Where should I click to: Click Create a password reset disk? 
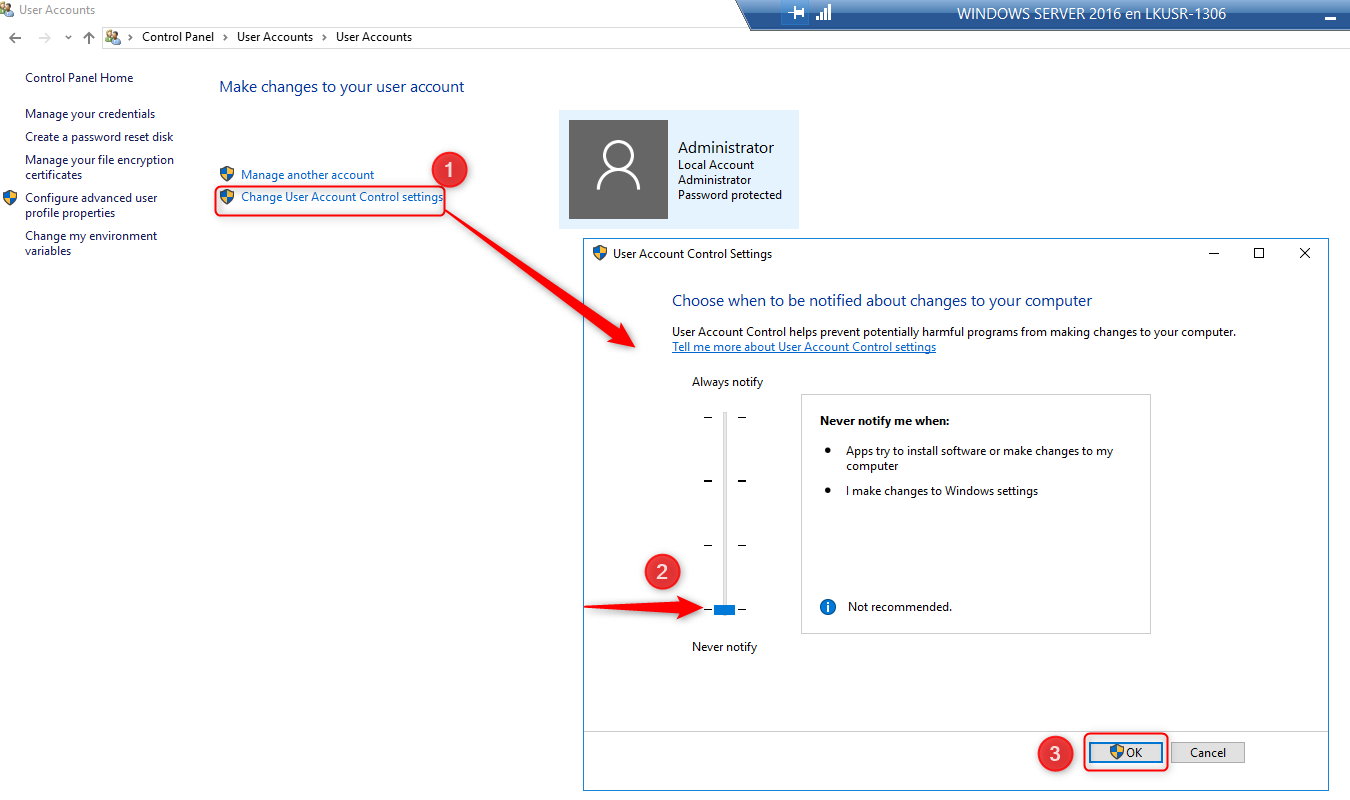[99, 137]
